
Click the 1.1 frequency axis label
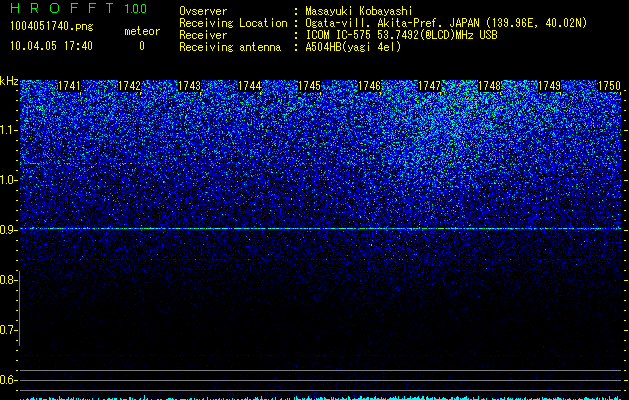click(8, 130)
